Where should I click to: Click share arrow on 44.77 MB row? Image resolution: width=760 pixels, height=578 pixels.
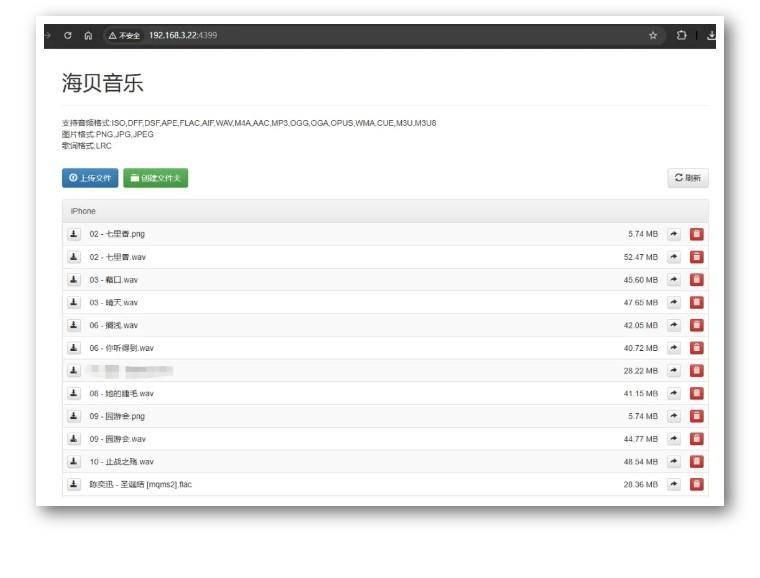click(674, 439)
